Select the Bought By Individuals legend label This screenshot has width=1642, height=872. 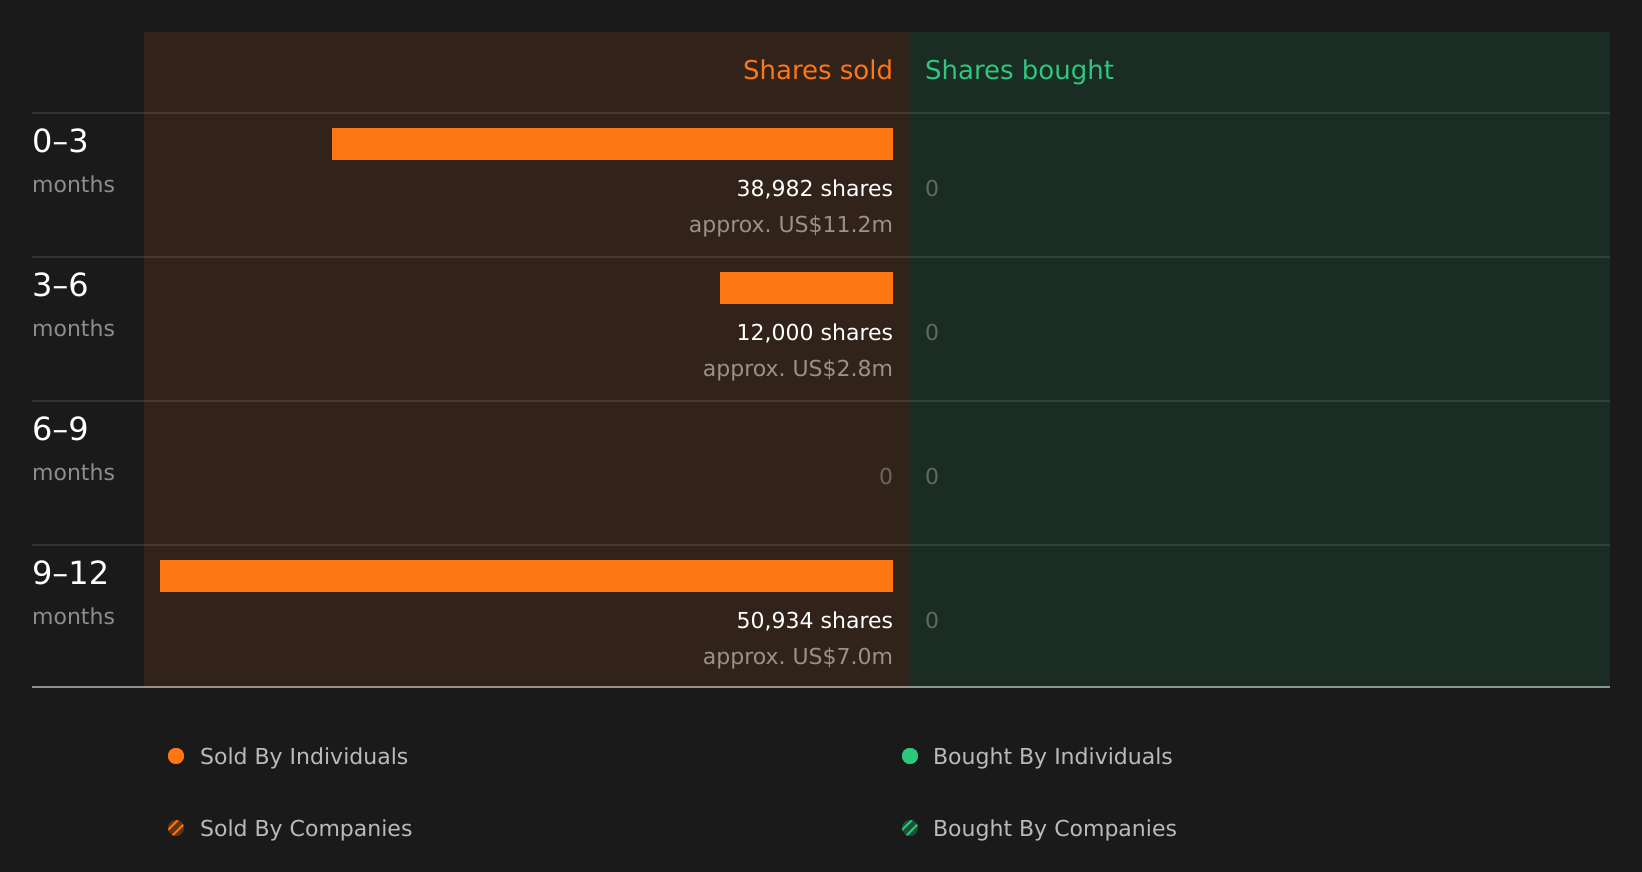(x=1053, y=757)
